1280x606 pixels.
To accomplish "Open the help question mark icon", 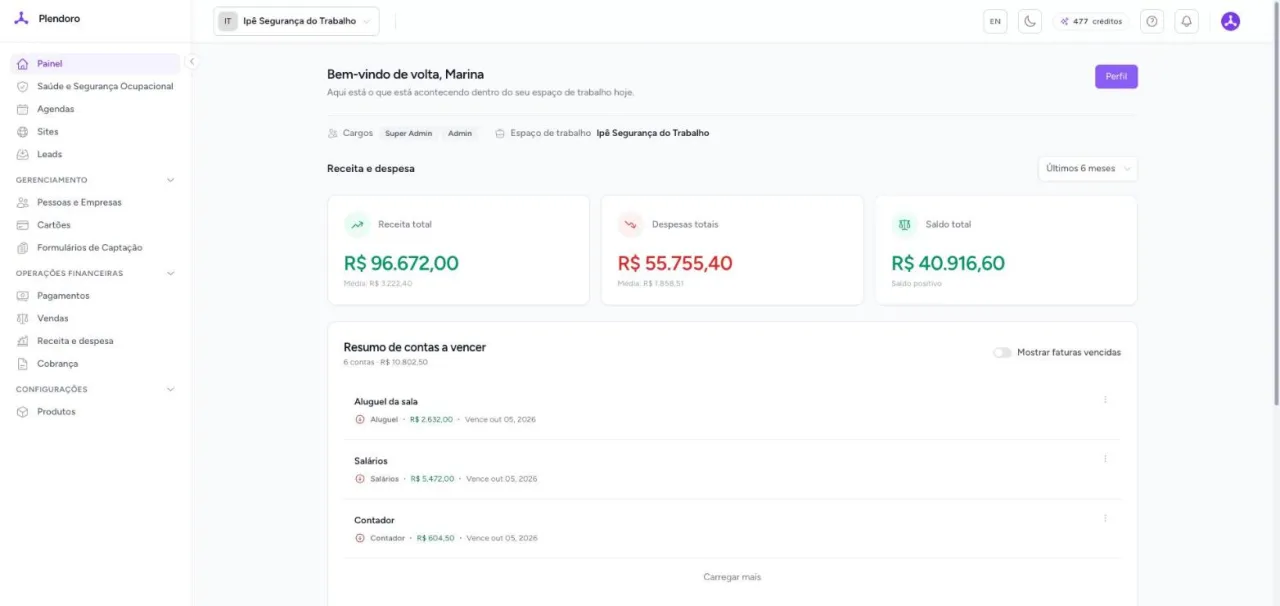I will point(1152,21).
